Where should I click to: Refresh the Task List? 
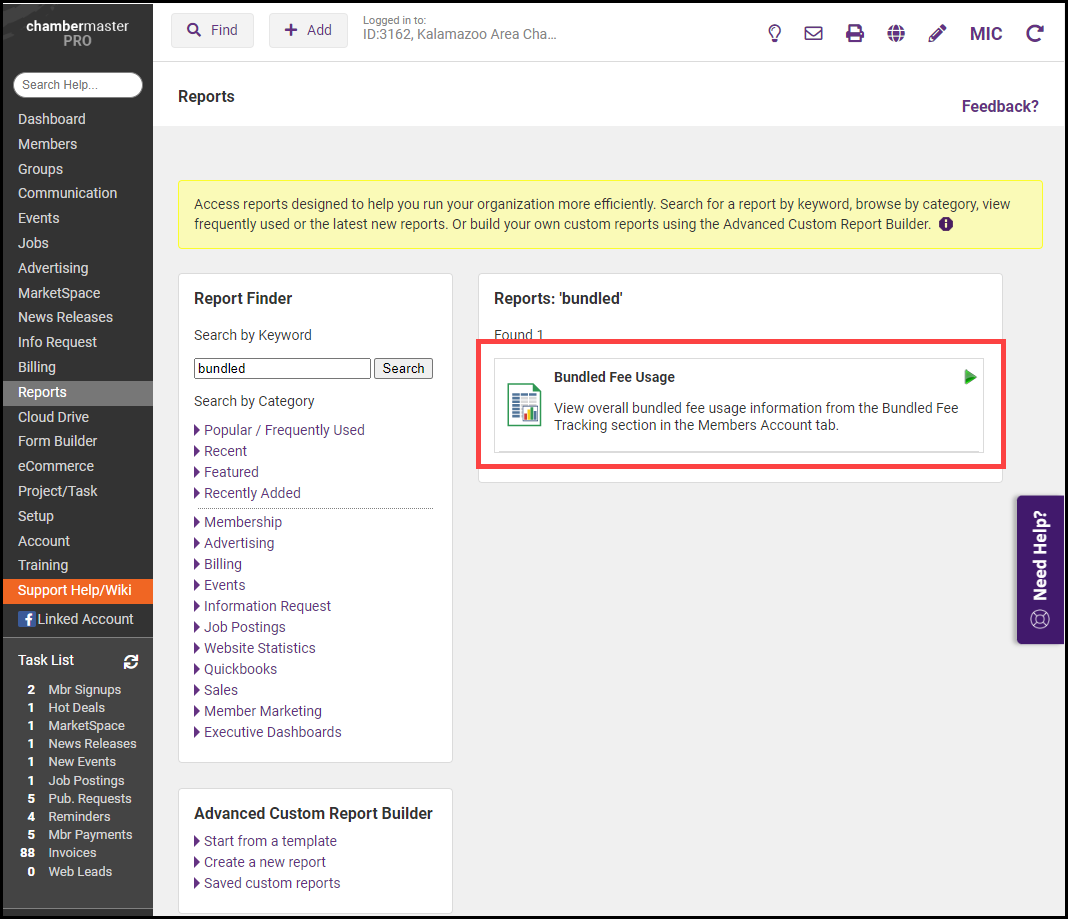point(131,661)
